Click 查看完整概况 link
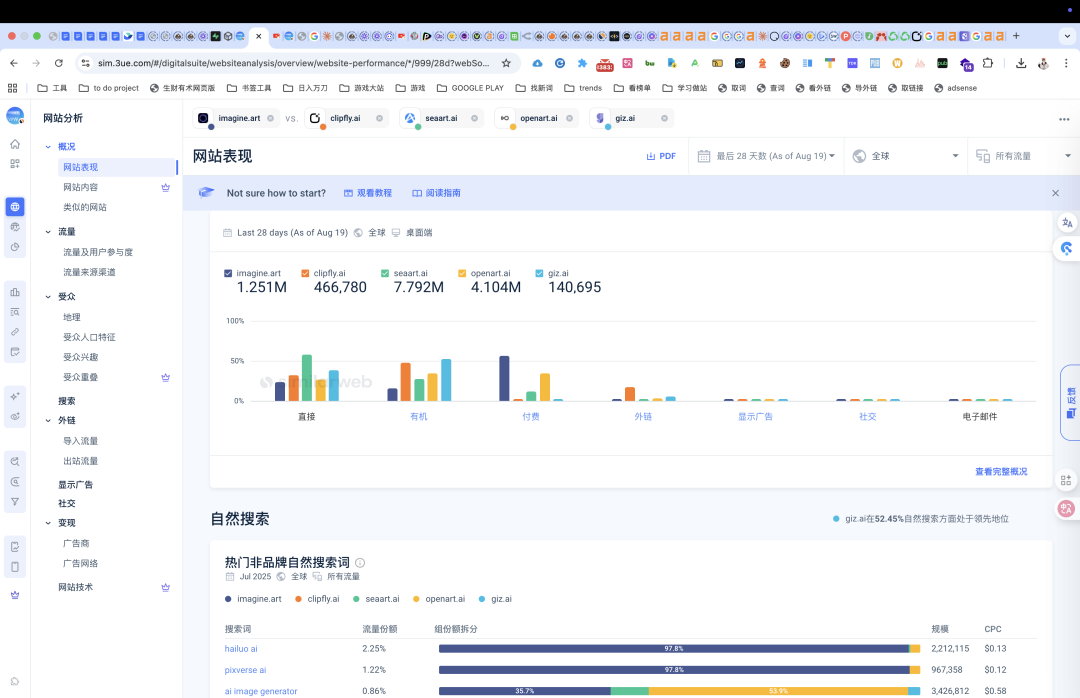The width and height of the screenshot is (1080, 698). tap(1001, 472)
